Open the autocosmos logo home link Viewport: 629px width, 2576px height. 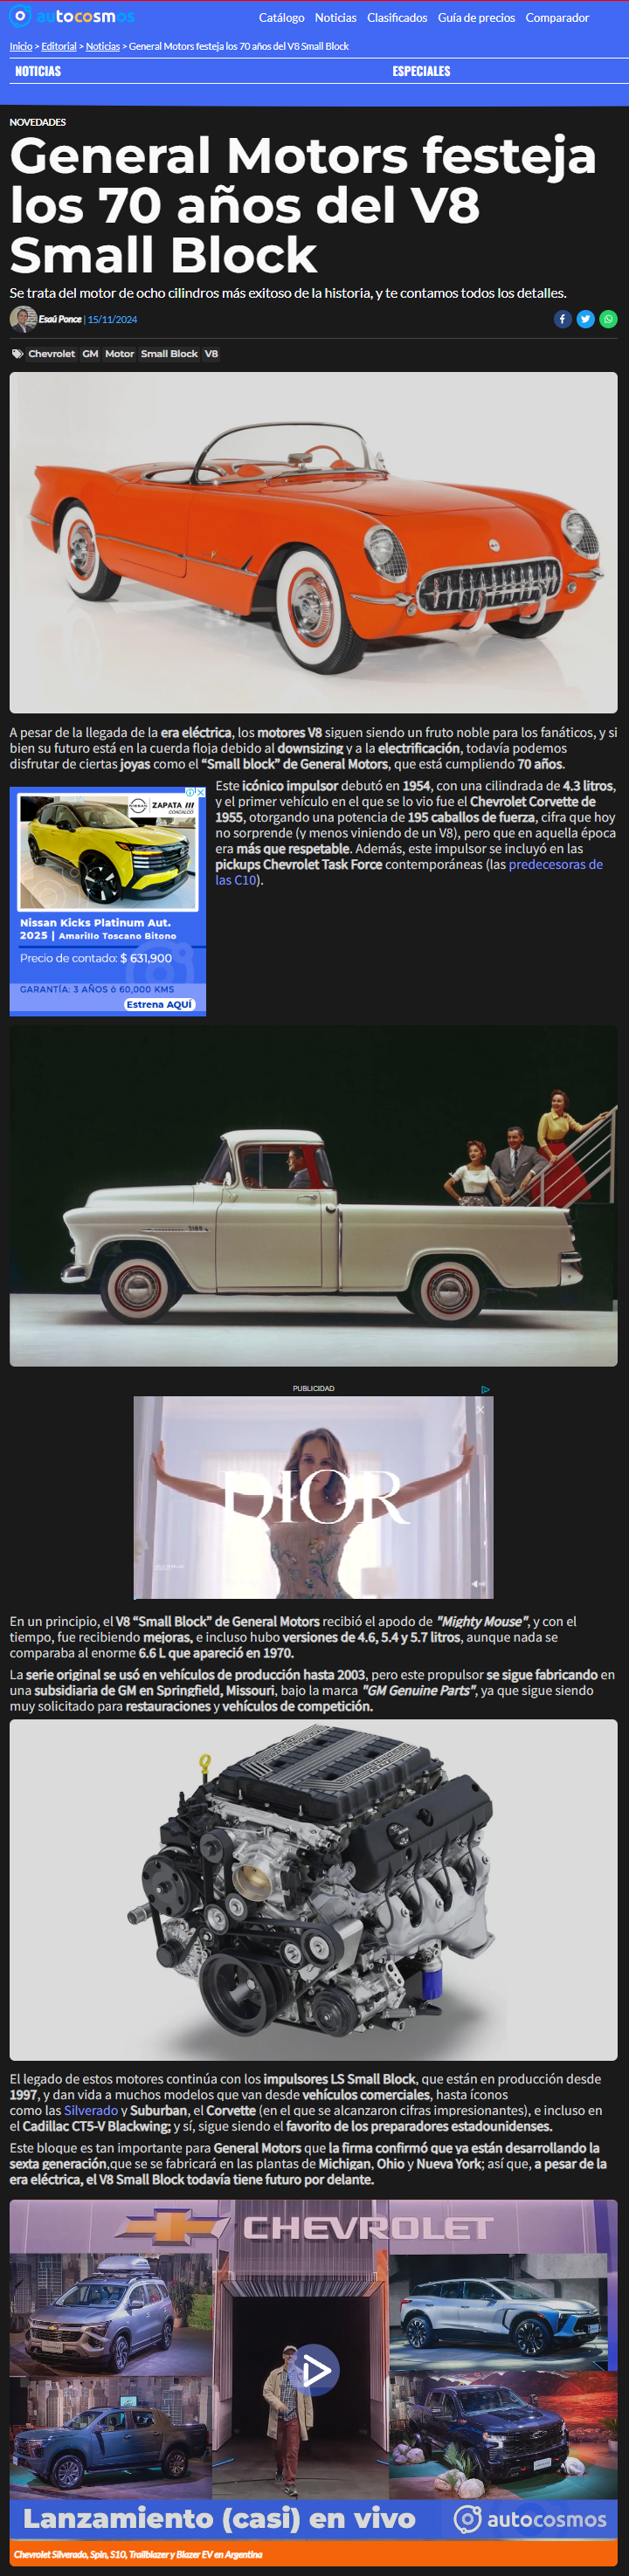pyautogui.click(x=71, y=16)
